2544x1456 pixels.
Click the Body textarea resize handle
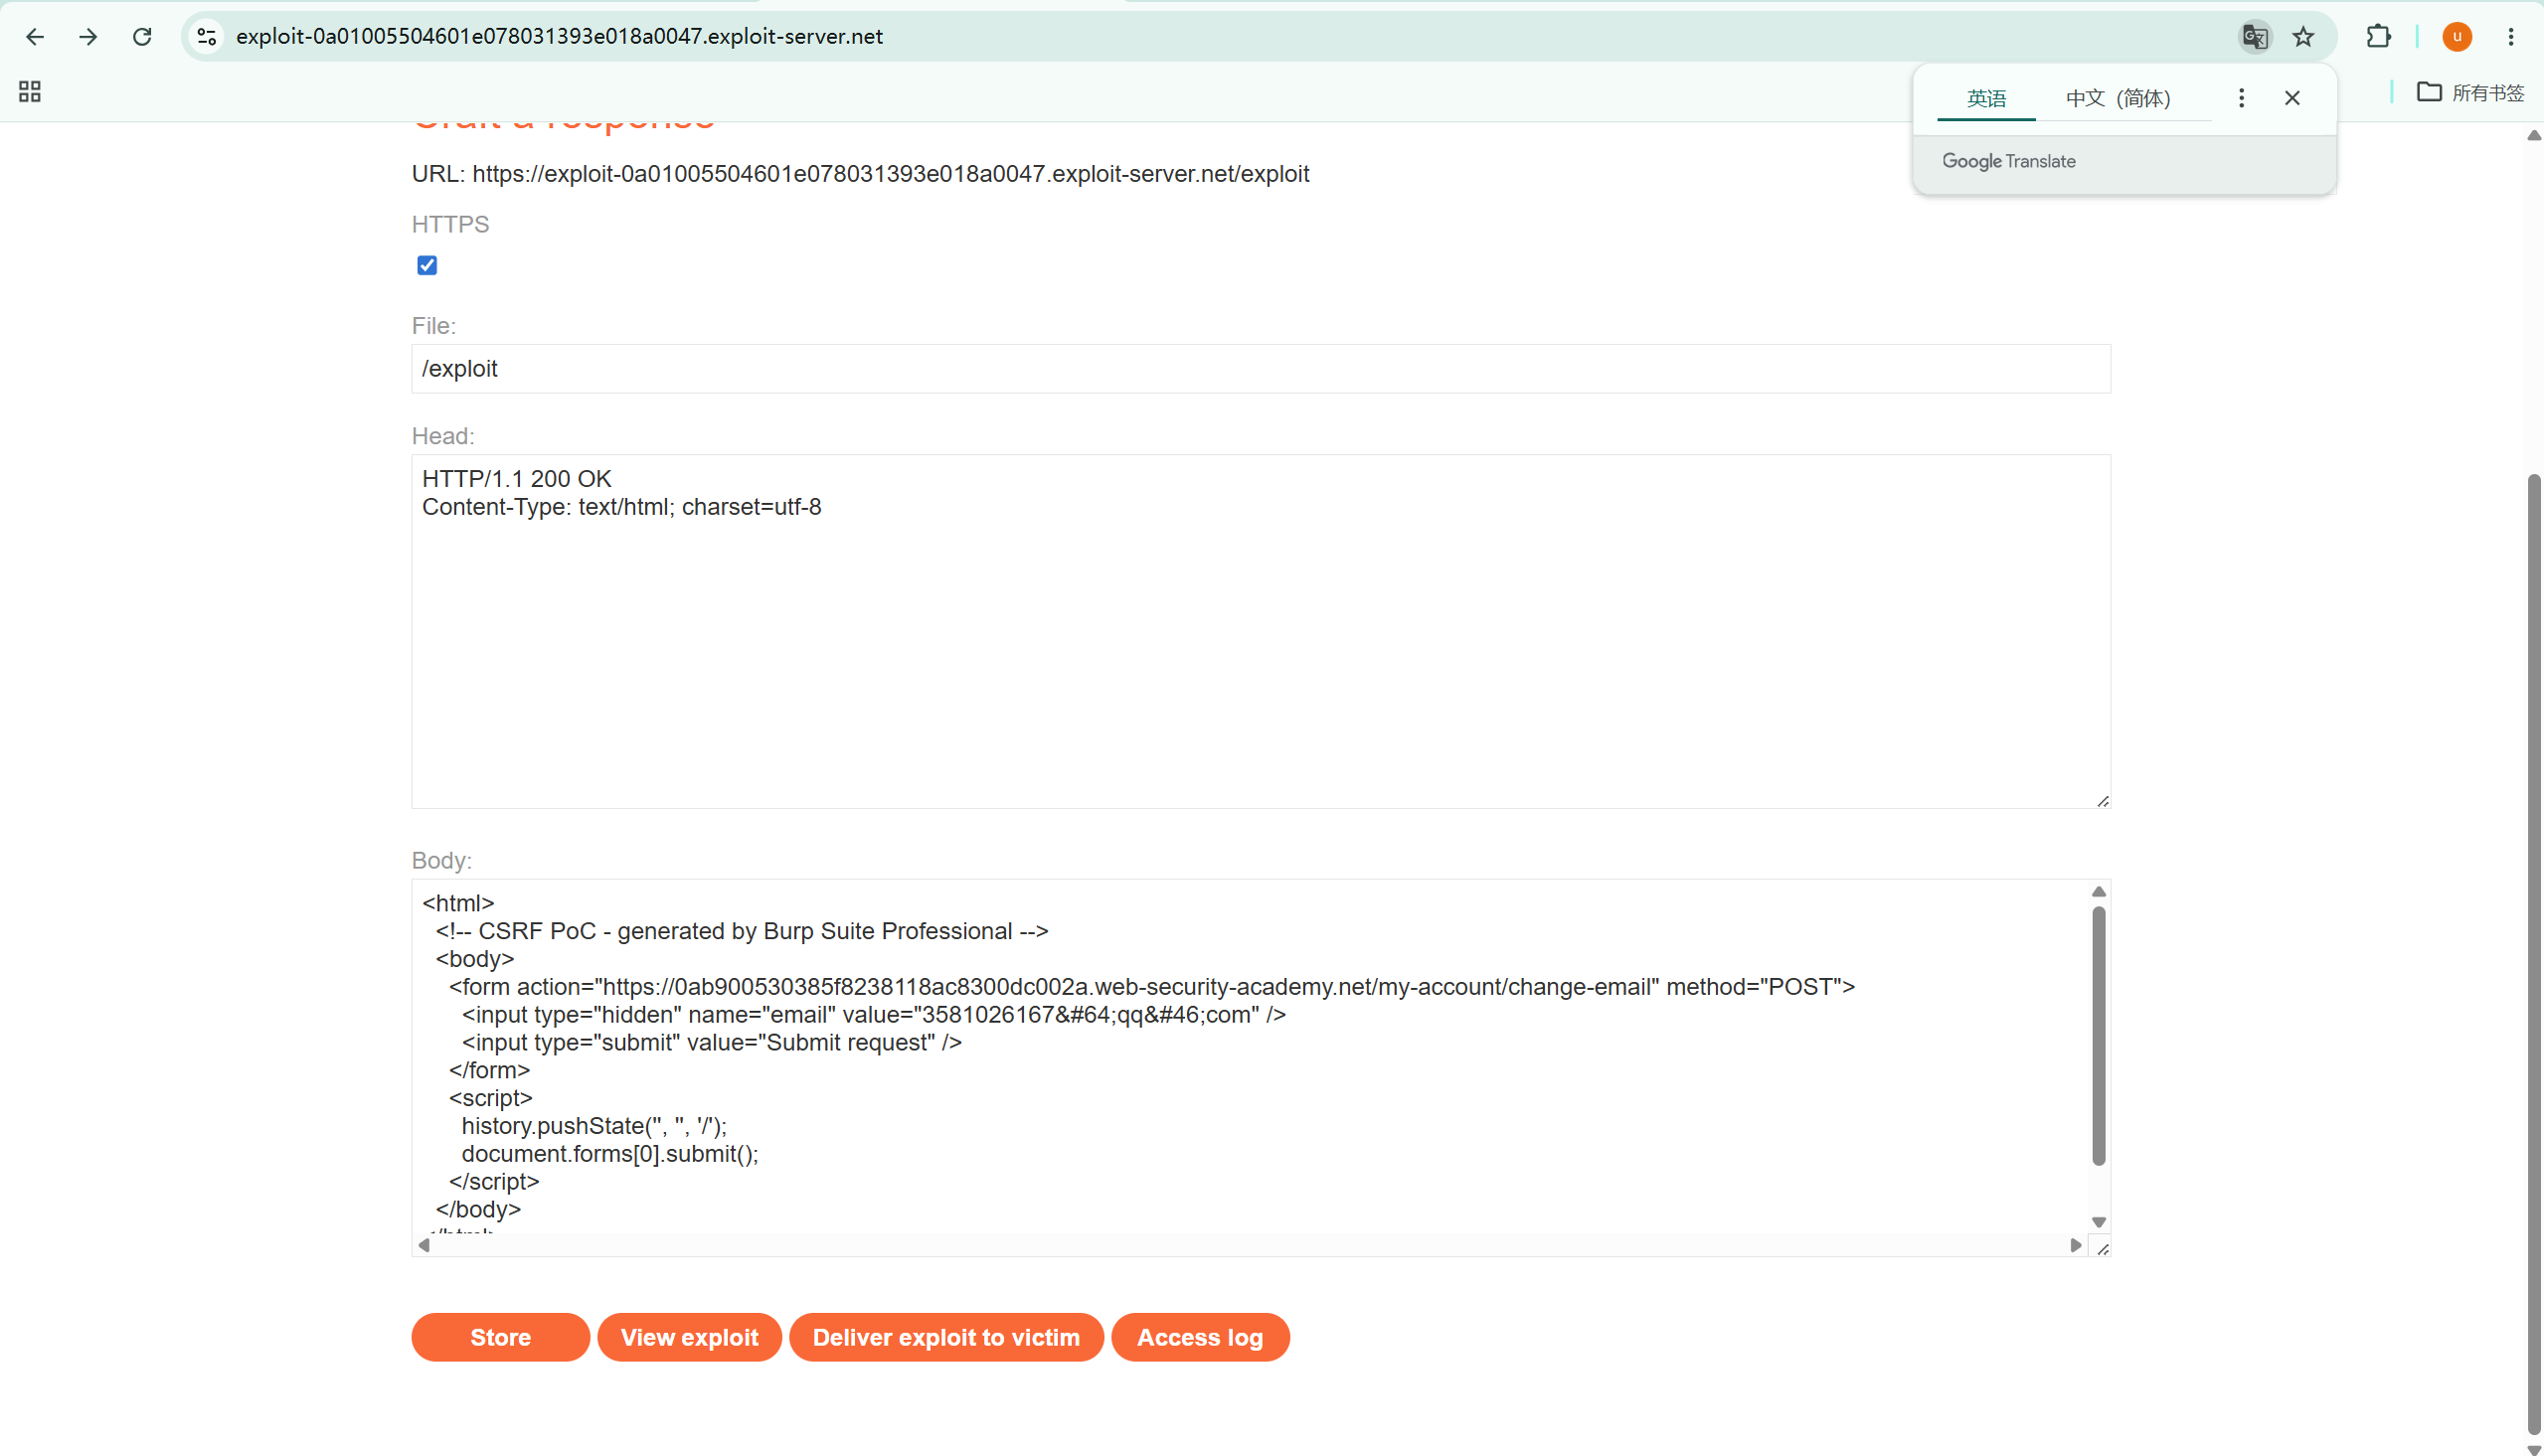pyautogui.click(x=2102, y=1248)
